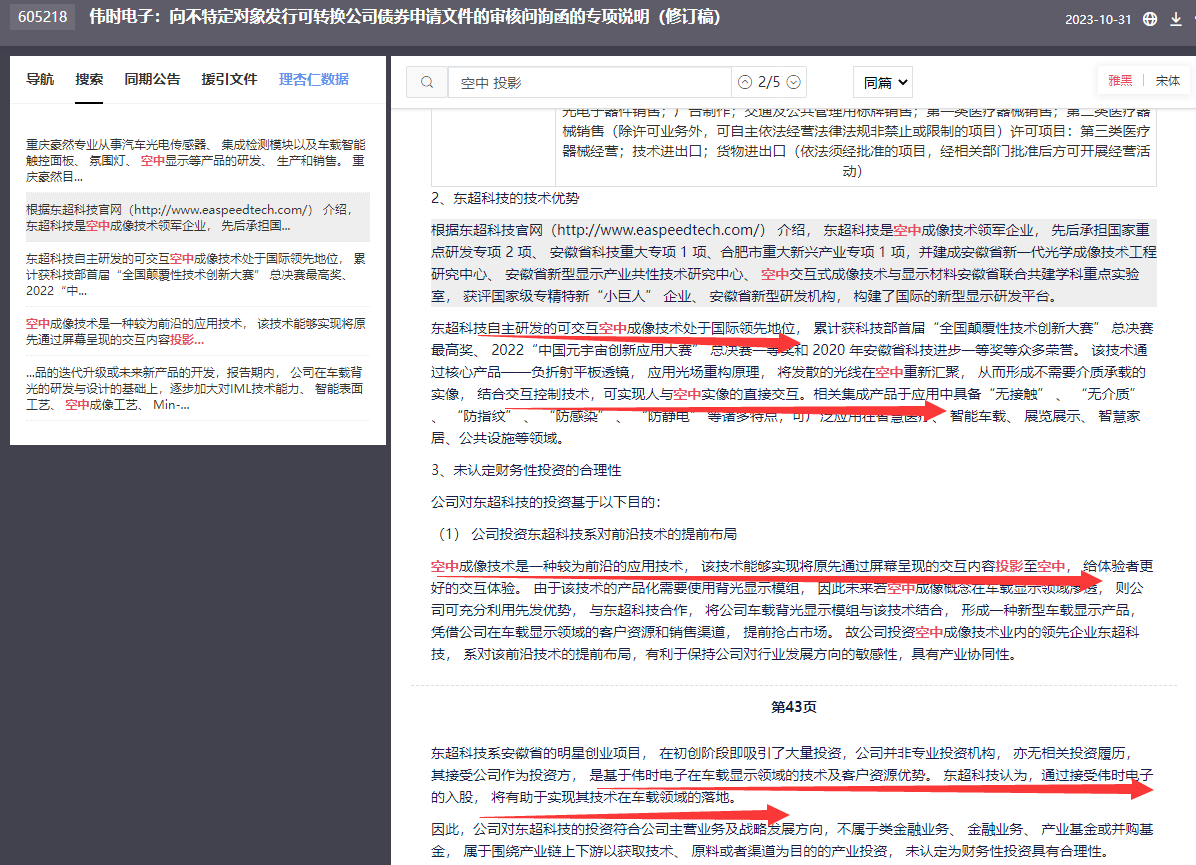Open the 同期公告 tab
Viewport: 1196px width, 865px height.
pos(153,79)
